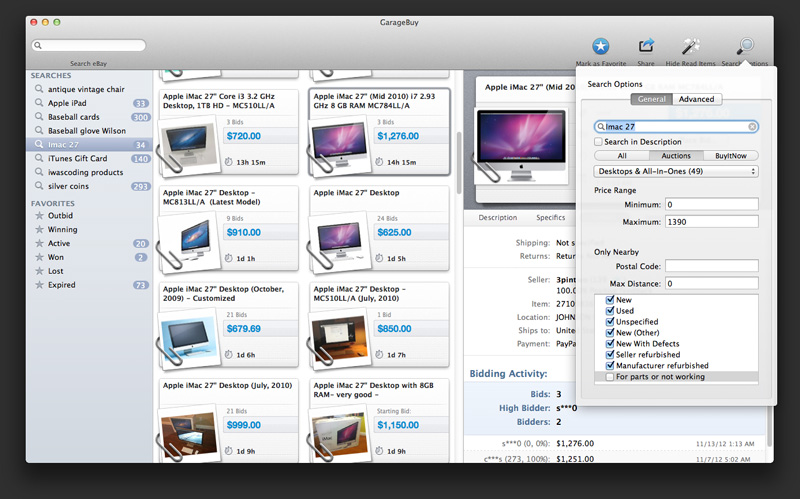Click search icon beside silver coins
Screen dimensions: 800x499
[39, 186]
